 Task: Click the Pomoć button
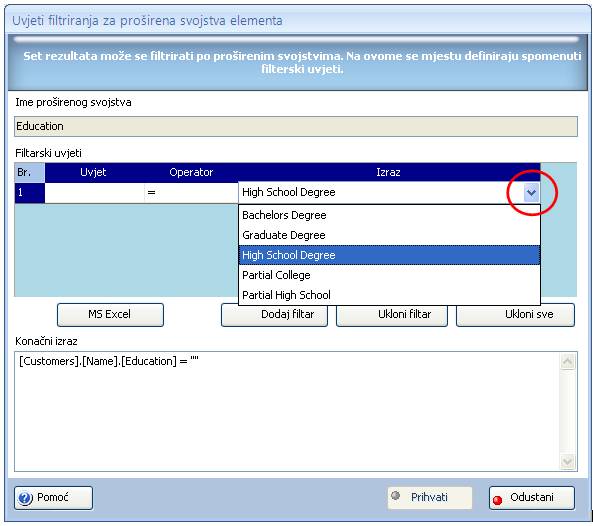pyautogui.click(x=53, y=498)
